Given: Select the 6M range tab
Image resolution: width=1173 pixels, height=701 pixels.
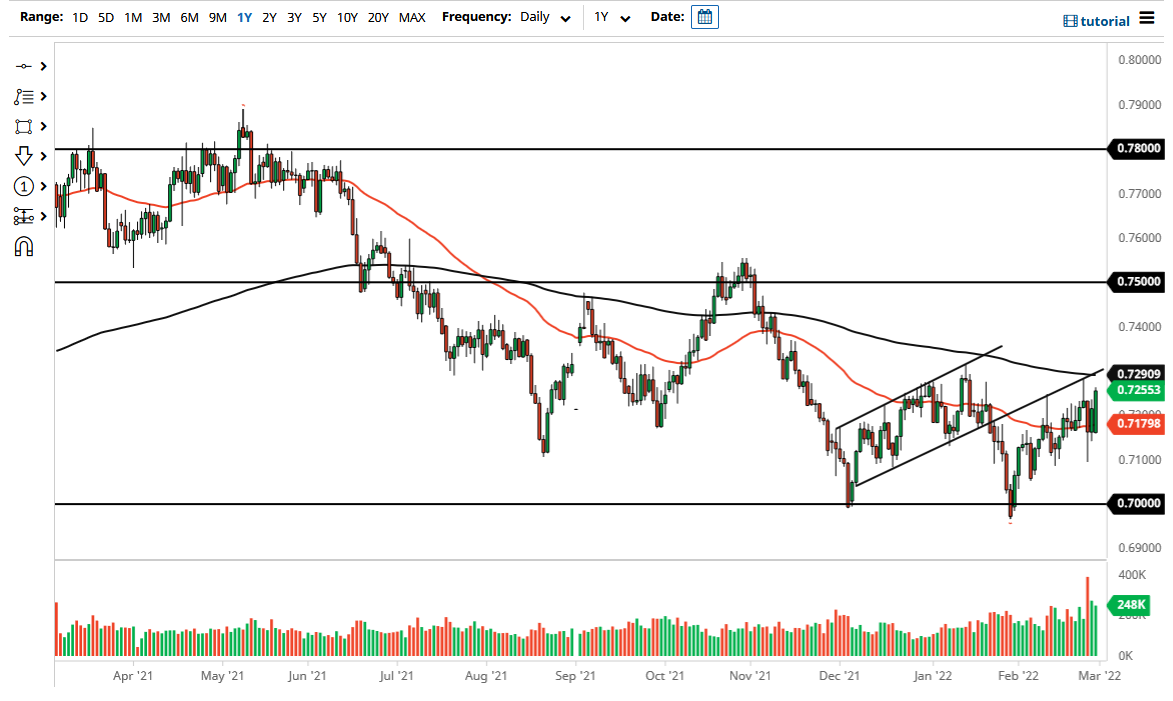Looking at the screenshot, I should pyautogui.click(x=188, y=17).
